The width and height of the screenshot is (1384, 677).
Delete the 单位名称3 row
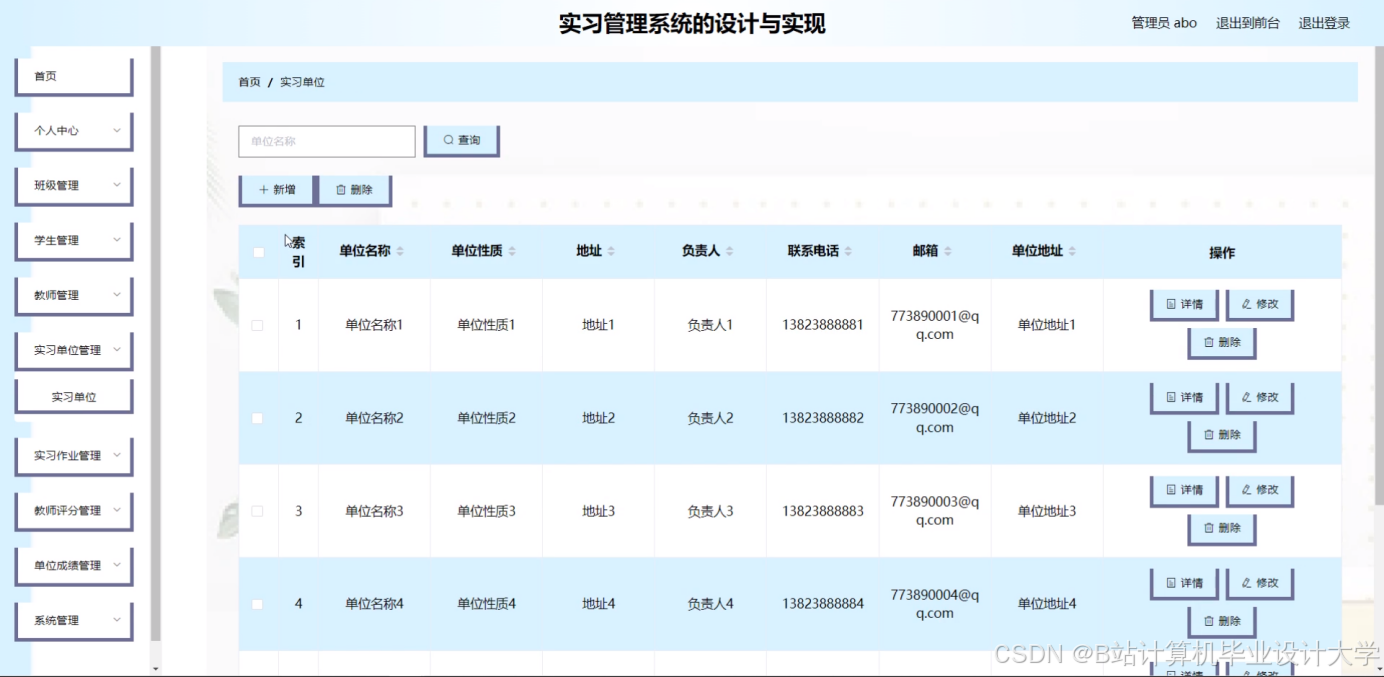(1222, 528)
